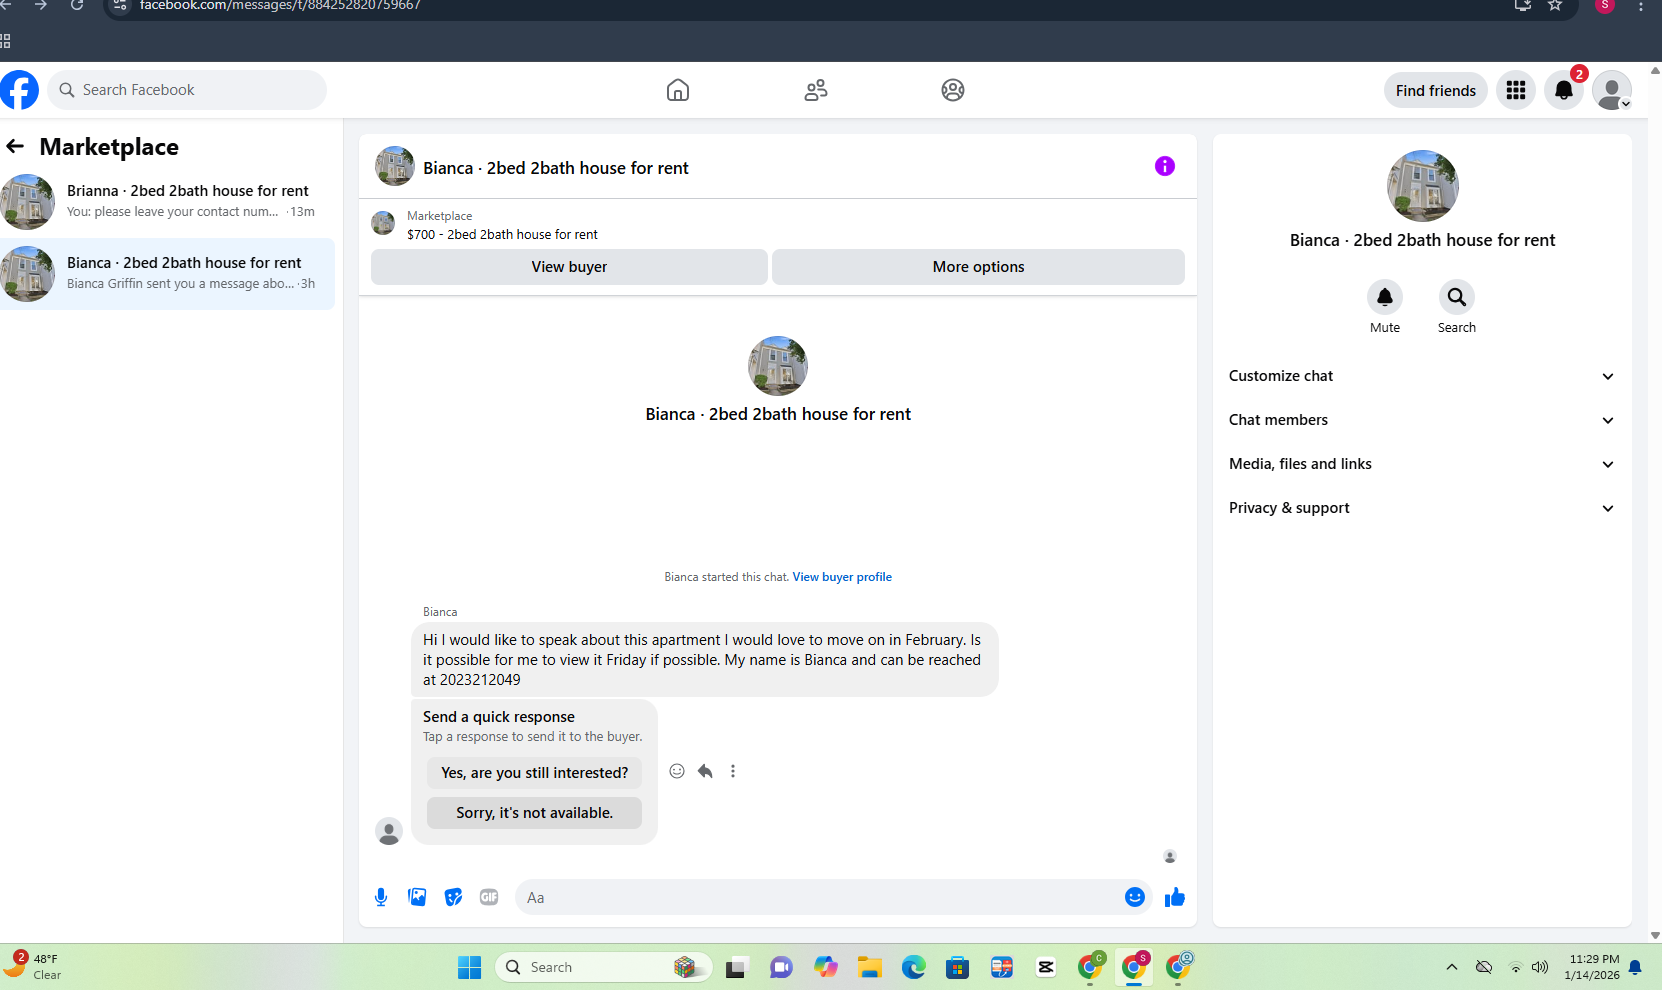Open the Brianna 2bed 2bath conversation
This screenshot has height=990, width=1662.
point(167,201)
